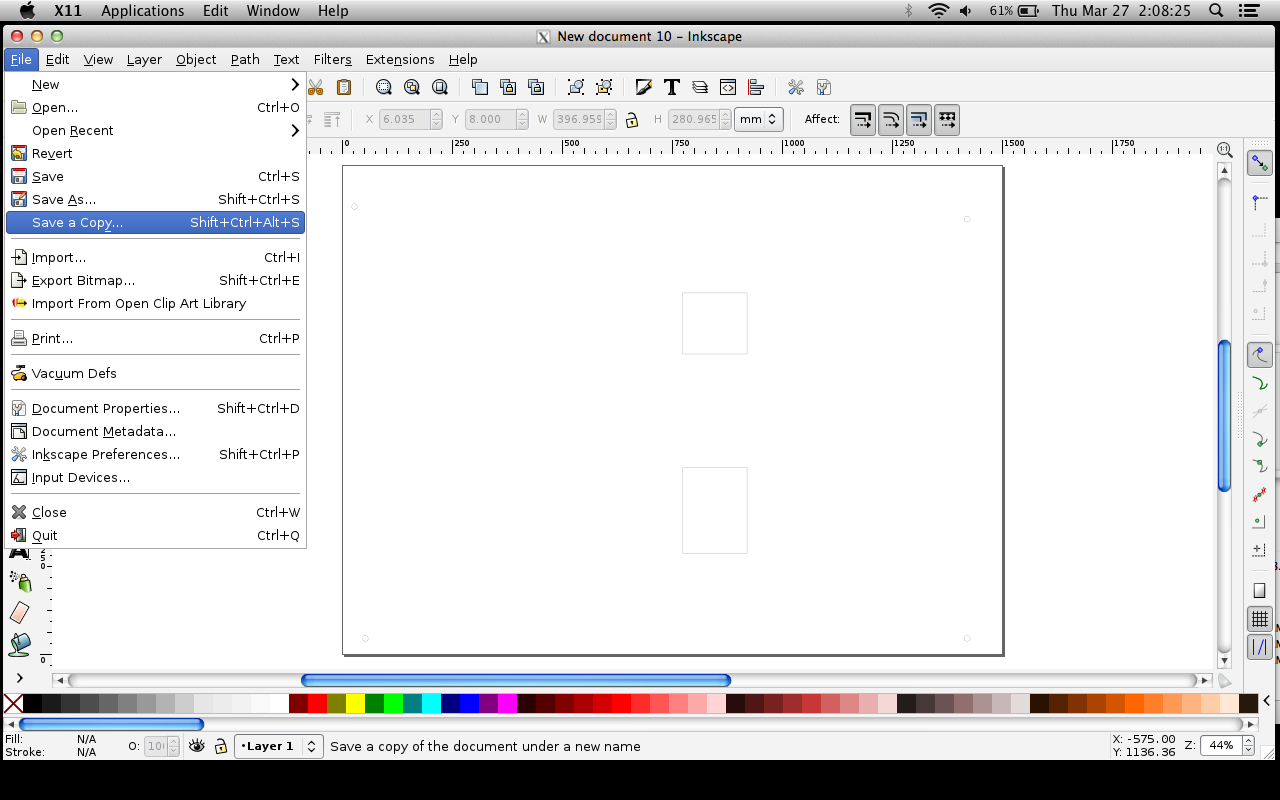Open the Align and Distribute icon

pyautogui.click(x=756, y=87)
